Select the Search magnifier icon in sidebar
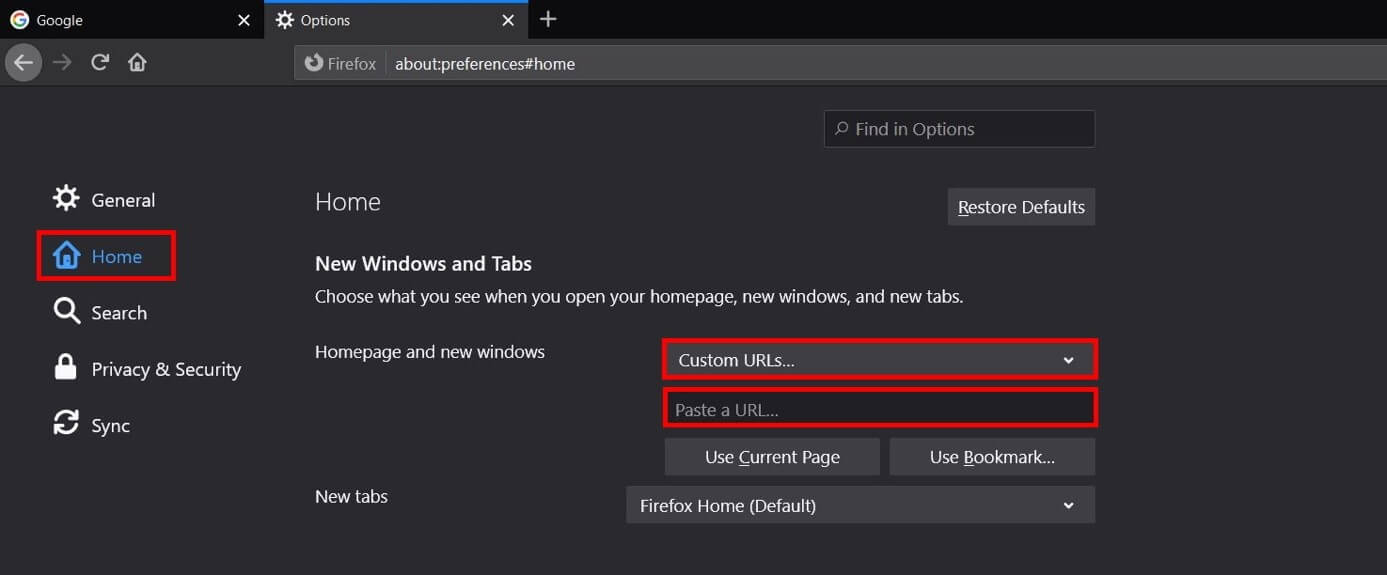The image size is (1387, 575). click(66, 311)
